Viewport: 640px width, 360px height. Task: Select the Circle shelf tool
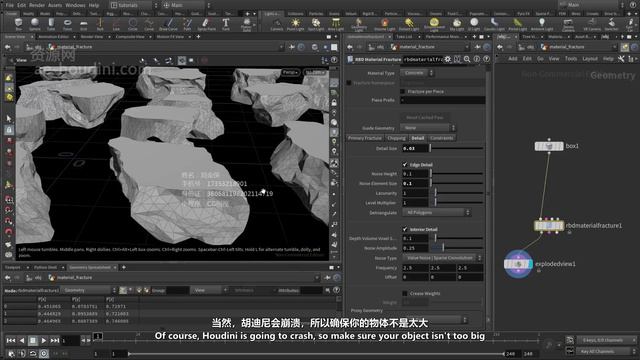pyautogui.click(x=133, y=24)
